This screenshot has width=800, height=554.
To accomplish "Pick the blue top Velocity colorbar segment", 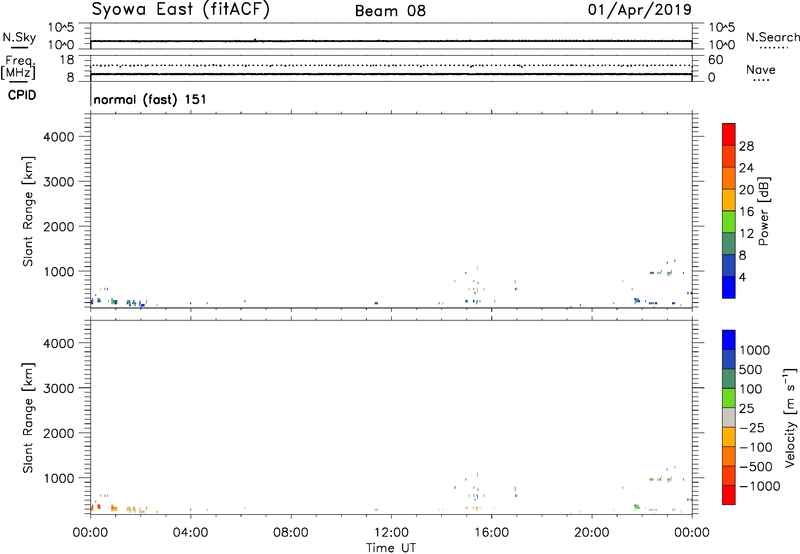I will (729, 342).
